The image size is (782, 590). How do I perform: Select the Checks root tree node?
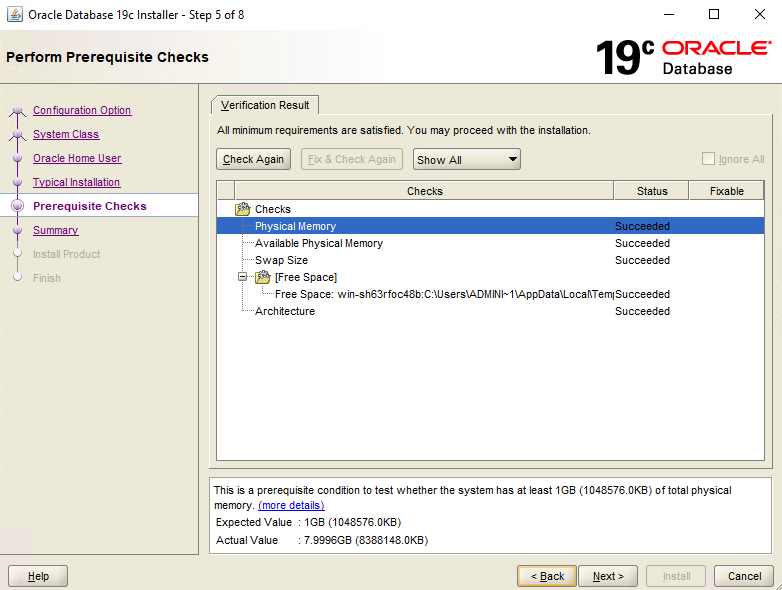[273, 209]
